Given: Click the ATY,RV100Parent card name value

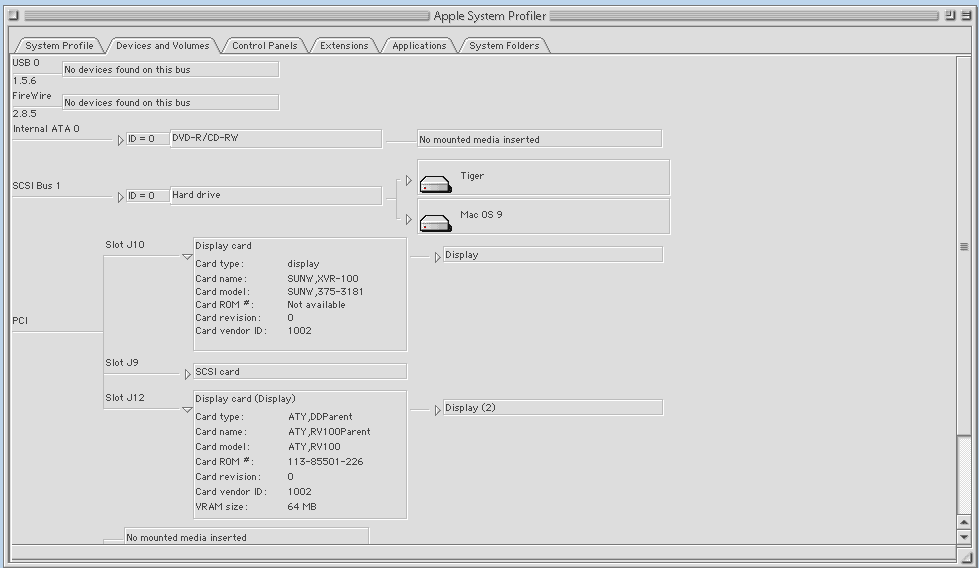Looking at the screenshot, I should coord(329,432).
